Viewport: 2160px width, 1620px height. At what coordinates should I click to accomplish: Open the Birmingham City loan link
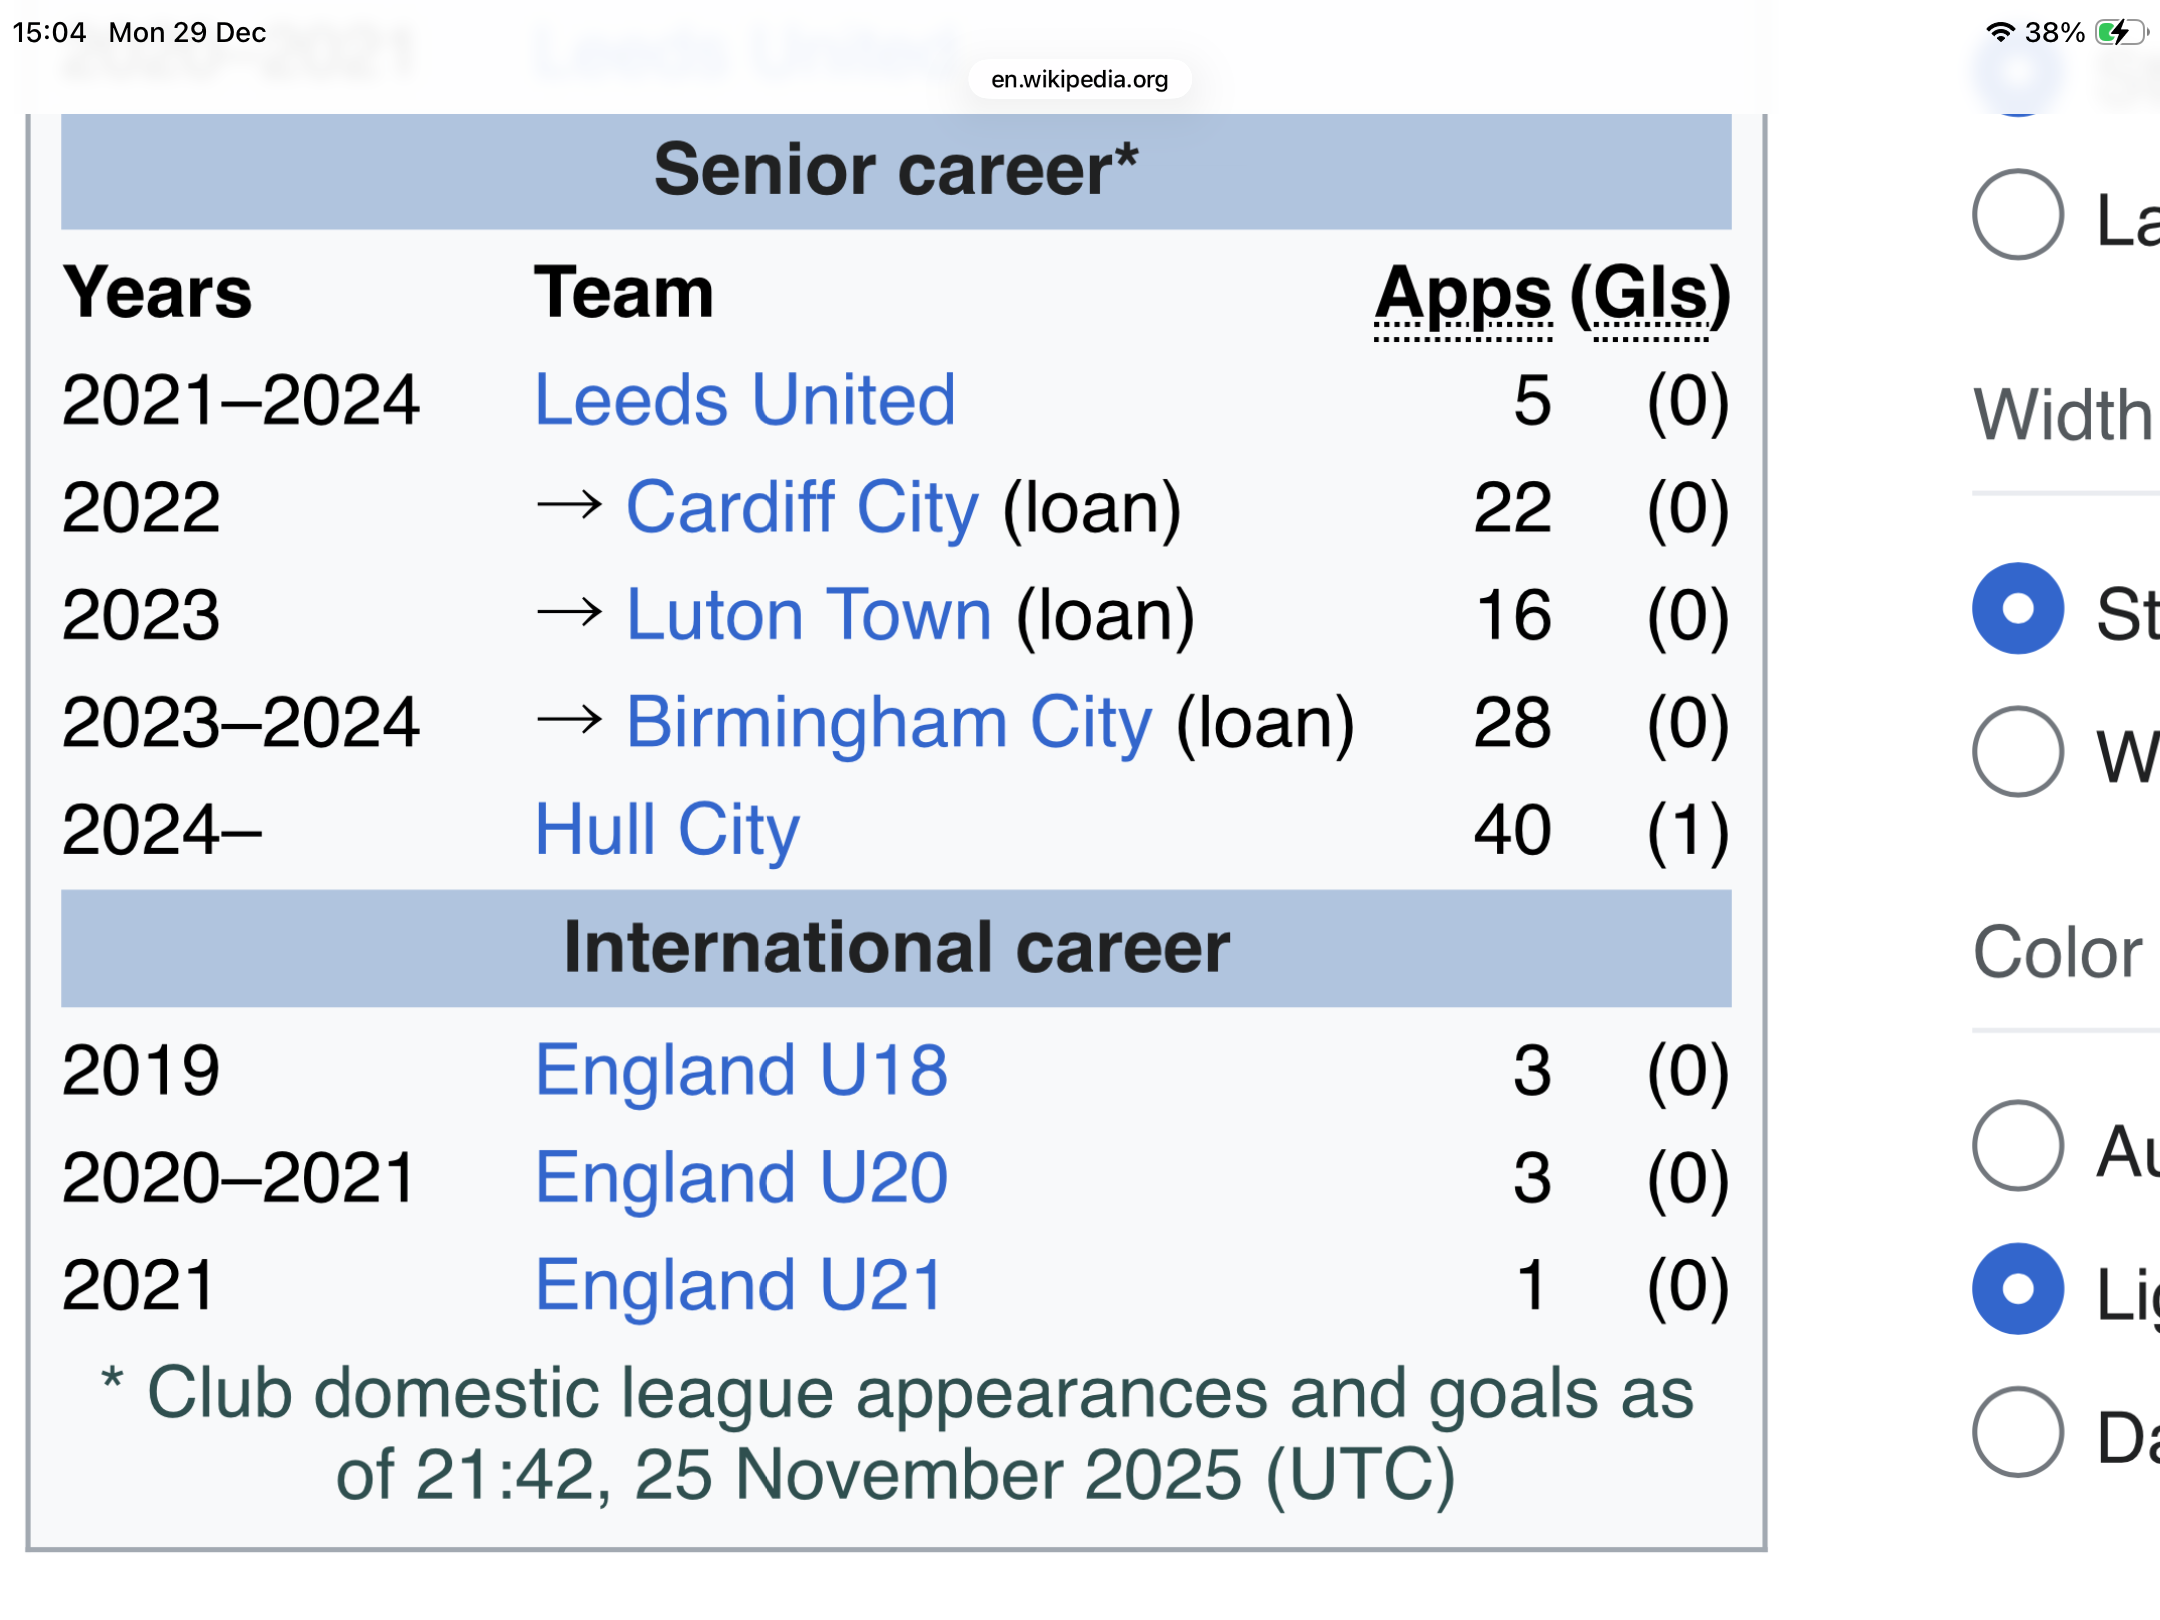point(889,722)
